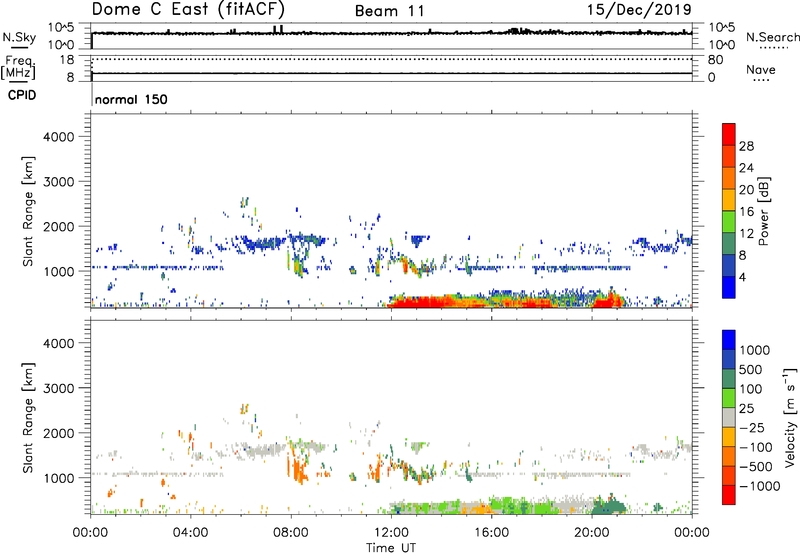Click the 'N.Sky' legend label
This screenshot has width=800, height=554.
click(19, 37)
